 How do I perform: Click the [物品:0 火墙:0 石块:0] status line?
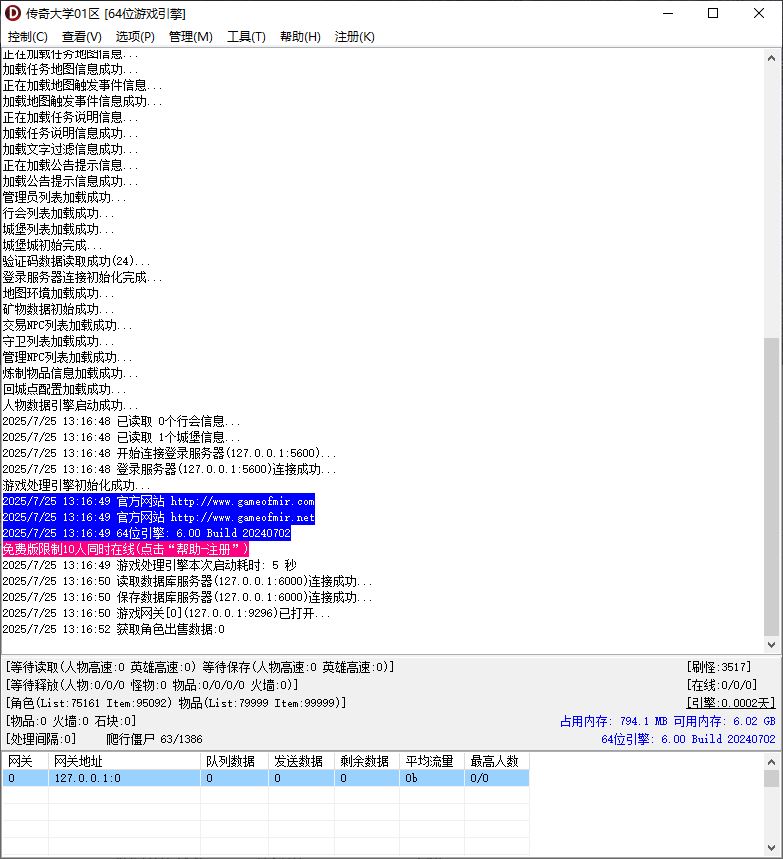click(x=71, y=721)
